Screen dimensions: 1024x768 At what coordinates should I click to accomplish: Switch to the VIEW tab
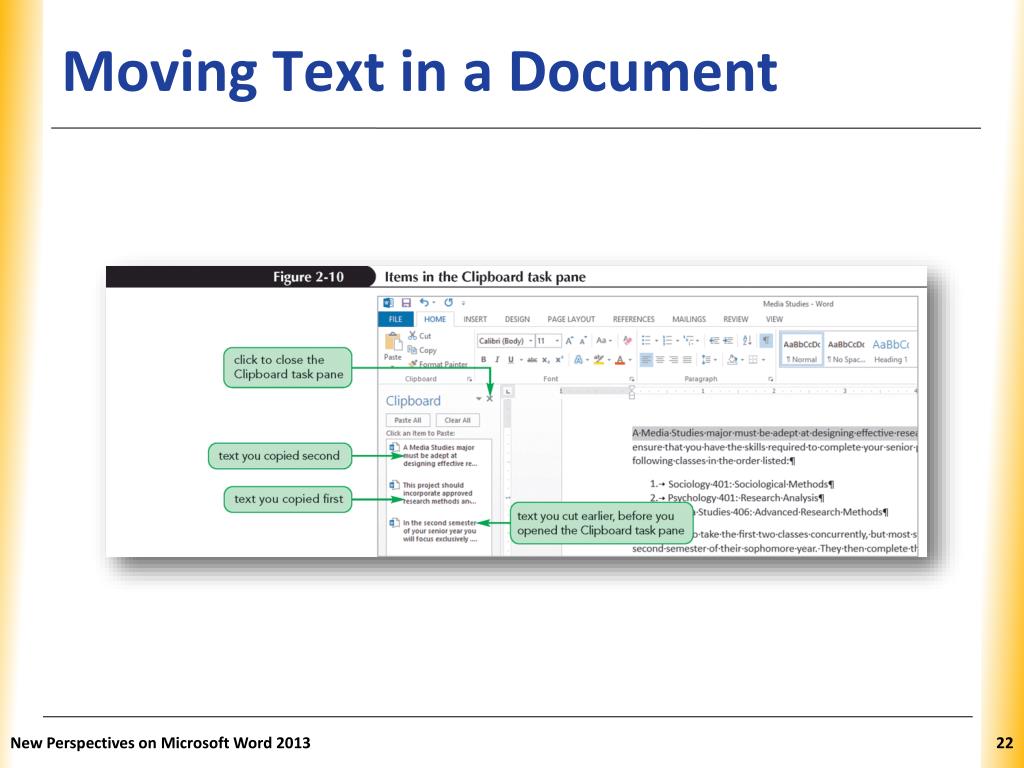775,319
